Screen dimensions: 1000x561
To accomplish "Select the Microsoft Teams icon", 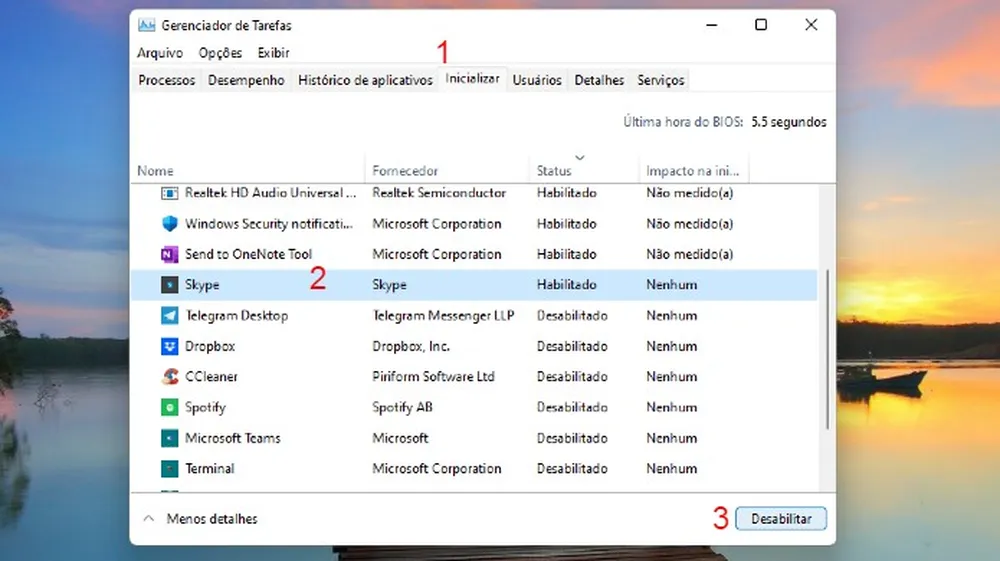I will (x=169, y=438).
